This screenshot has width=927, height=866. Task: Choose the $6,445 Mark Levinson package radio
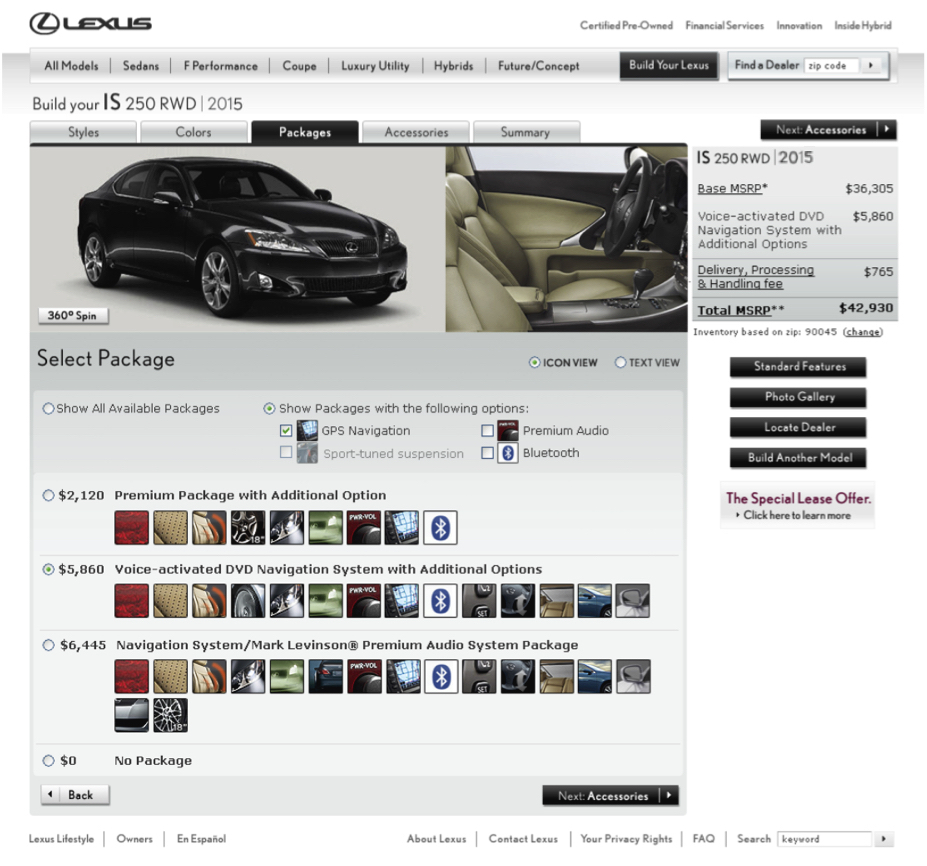tap(48, 645)
